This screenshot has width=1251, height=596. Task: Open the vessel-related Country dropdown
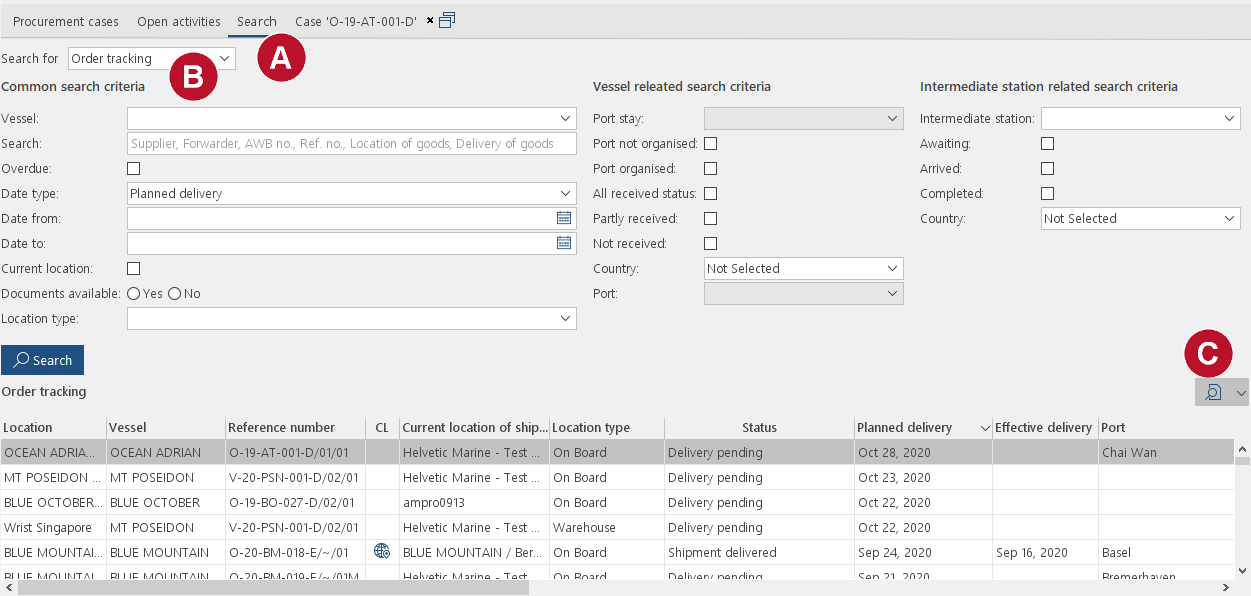[804, 268]
